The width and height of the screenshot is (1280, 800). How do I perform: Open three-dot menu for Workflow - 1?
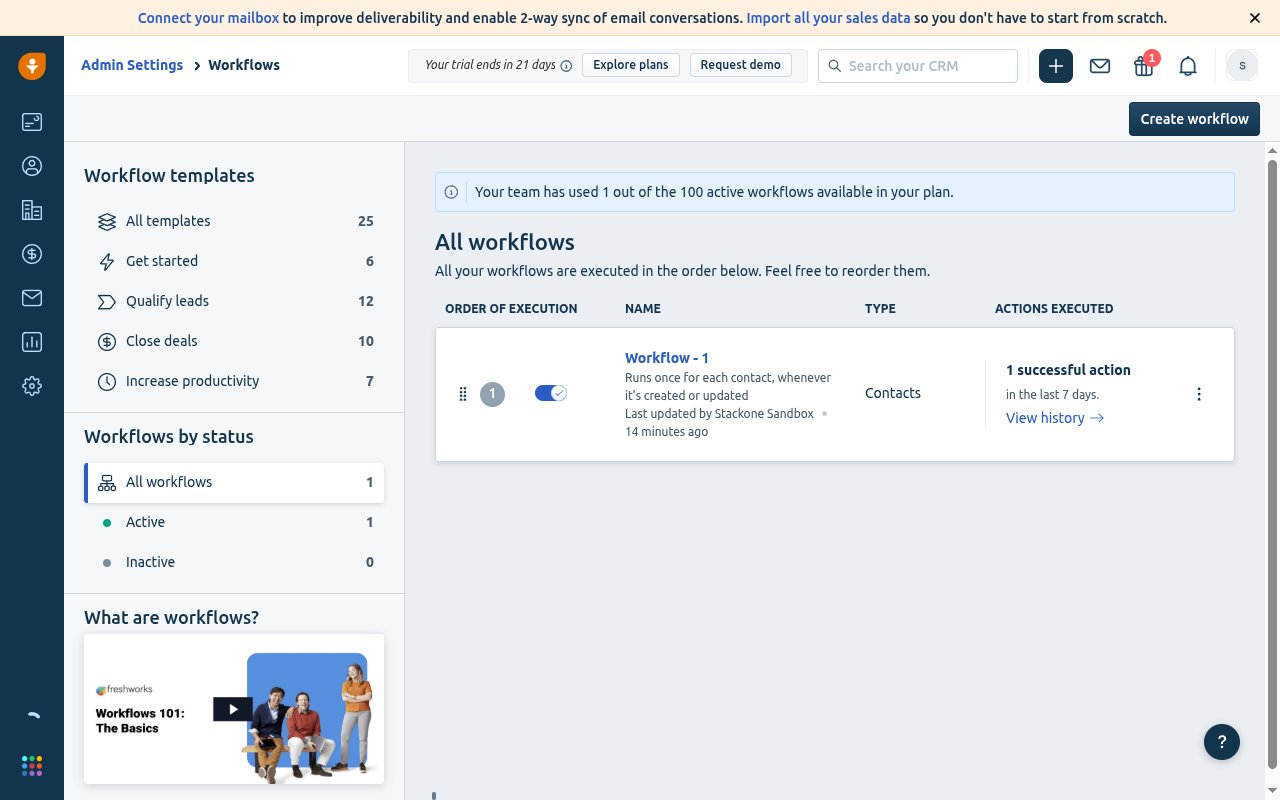[1199, 394]
